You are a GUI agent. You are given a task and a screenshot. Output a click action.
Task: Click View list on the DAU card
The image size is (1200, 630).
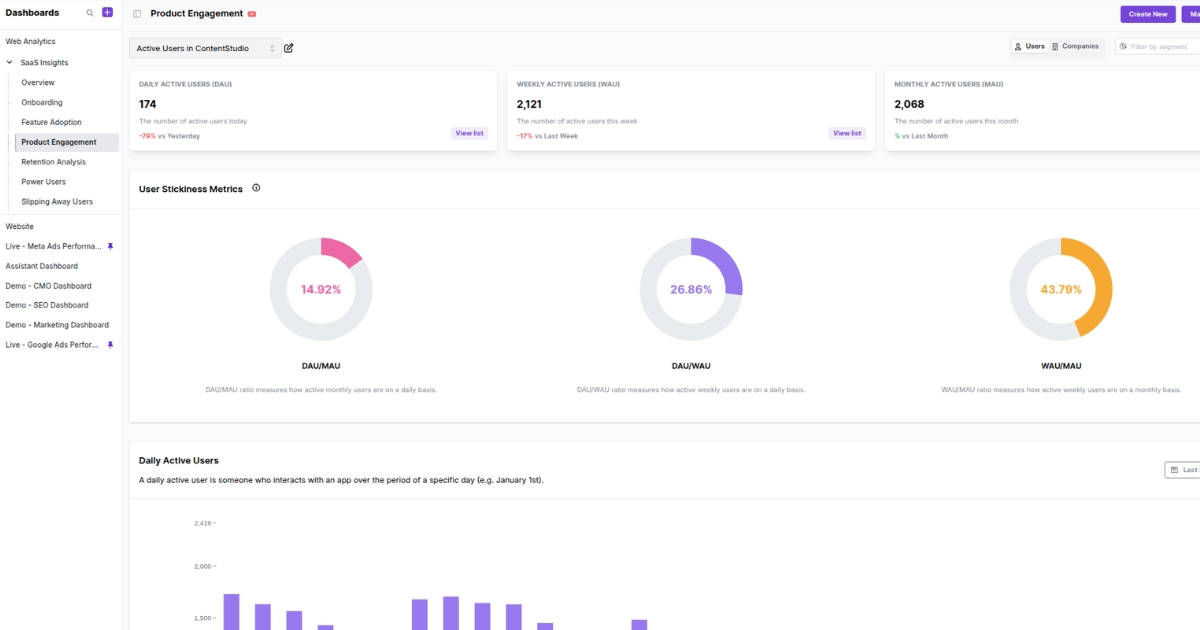470,132
